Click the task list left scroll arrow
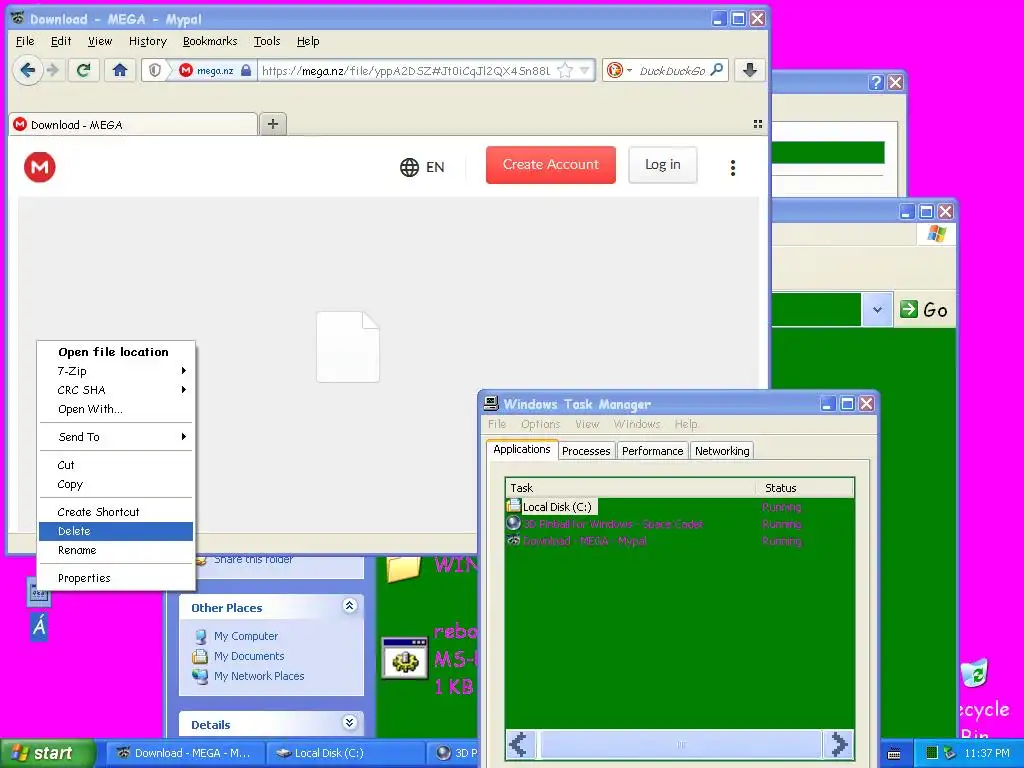This screenshot has height=768, width=1024. 519,744
